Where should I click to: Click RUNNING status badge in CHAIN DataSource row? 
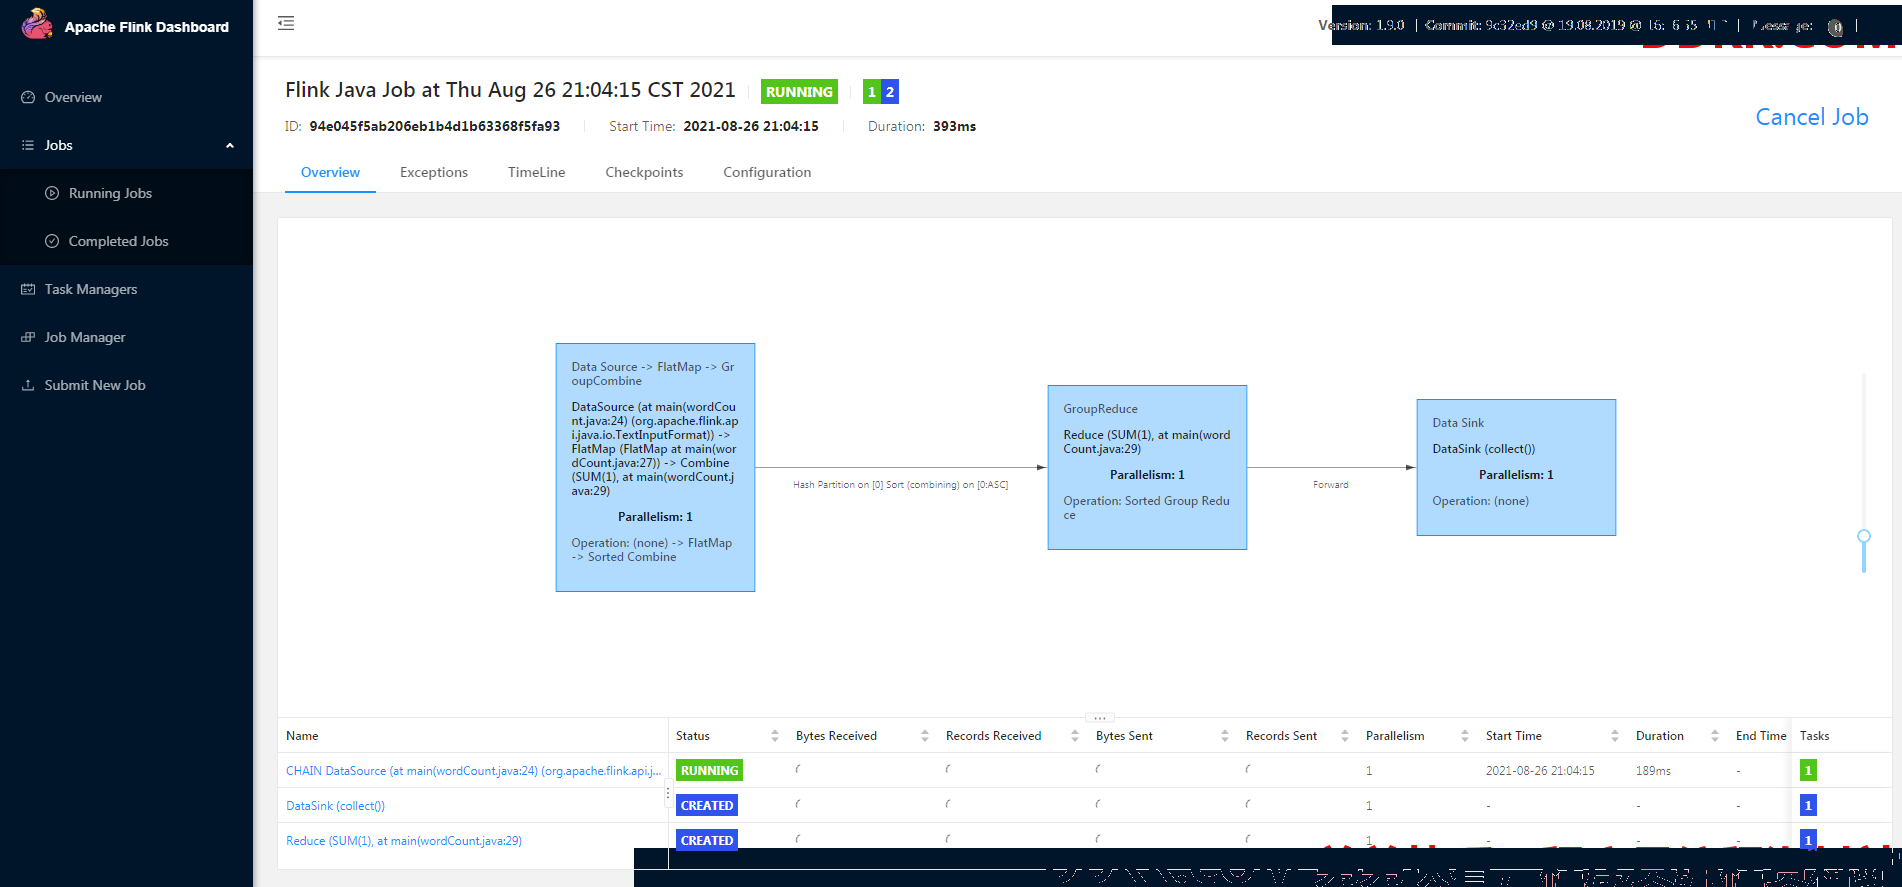pos(709,771)
